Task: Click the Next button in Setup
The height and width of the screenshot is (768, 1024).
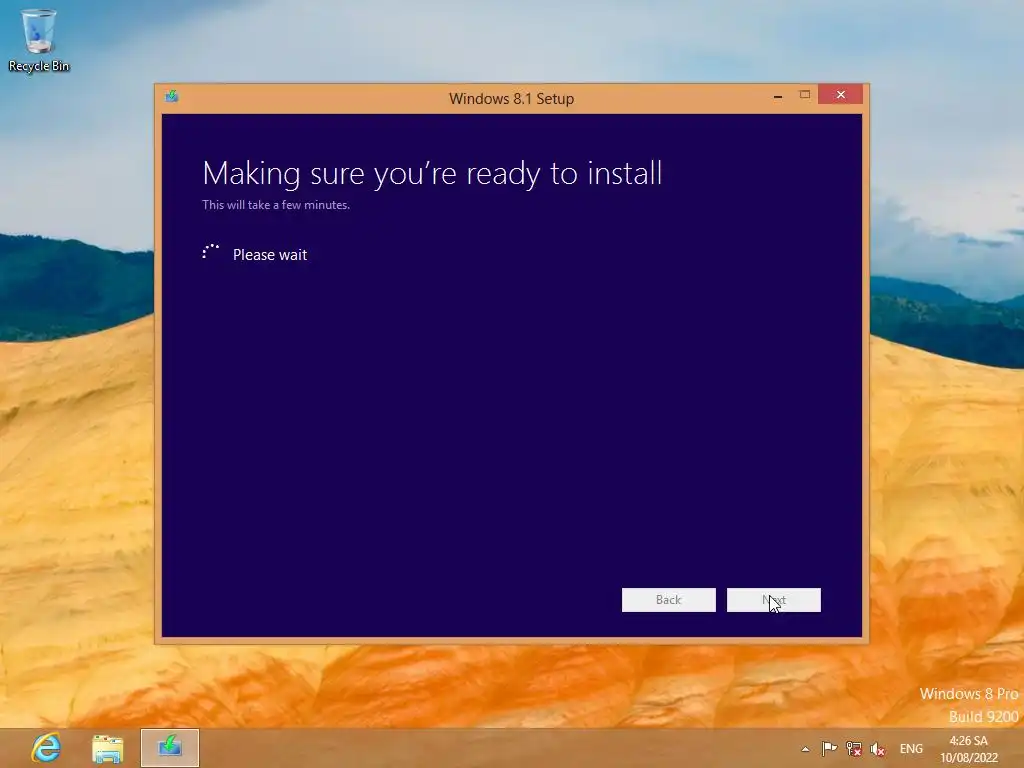Action: (773, 600)
